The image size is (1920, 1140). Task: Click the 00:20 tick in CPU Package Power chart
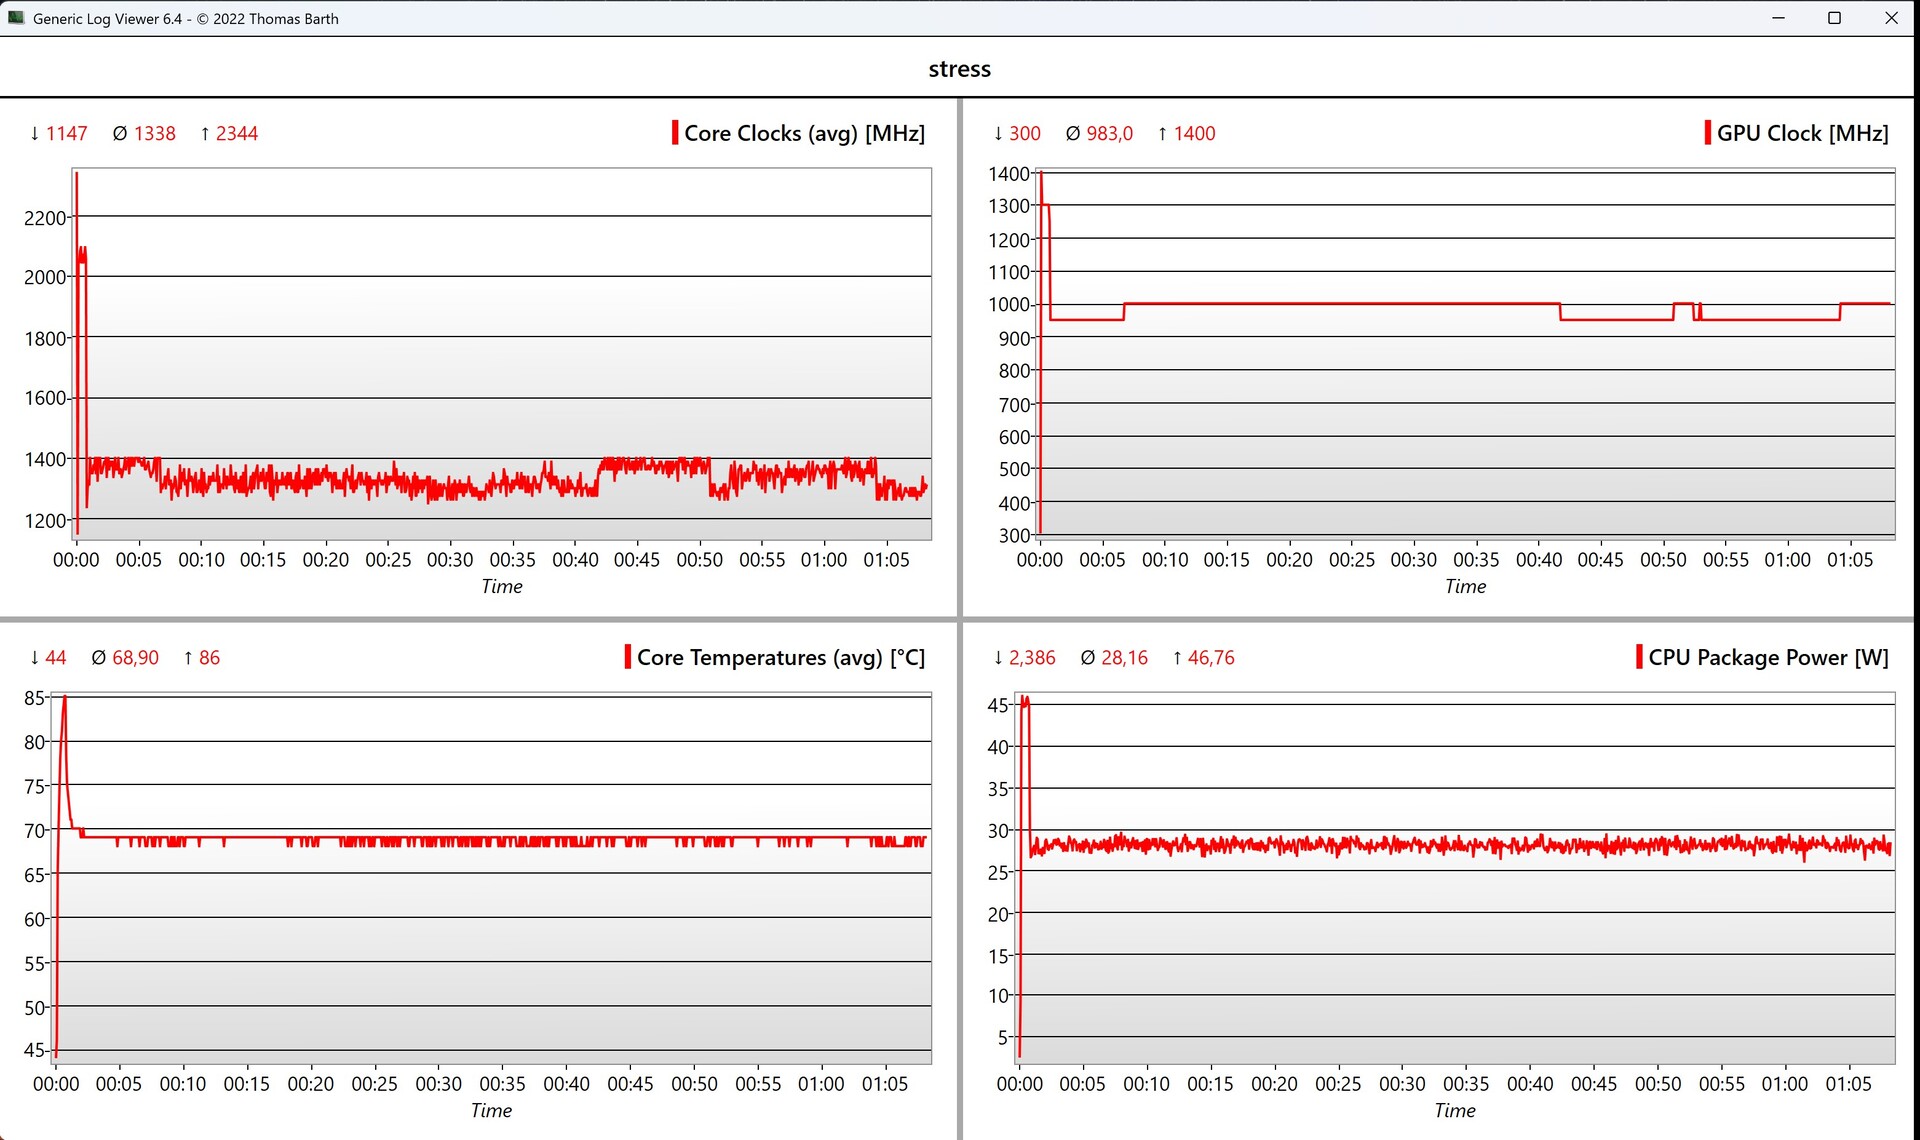coord(1274,1084)
